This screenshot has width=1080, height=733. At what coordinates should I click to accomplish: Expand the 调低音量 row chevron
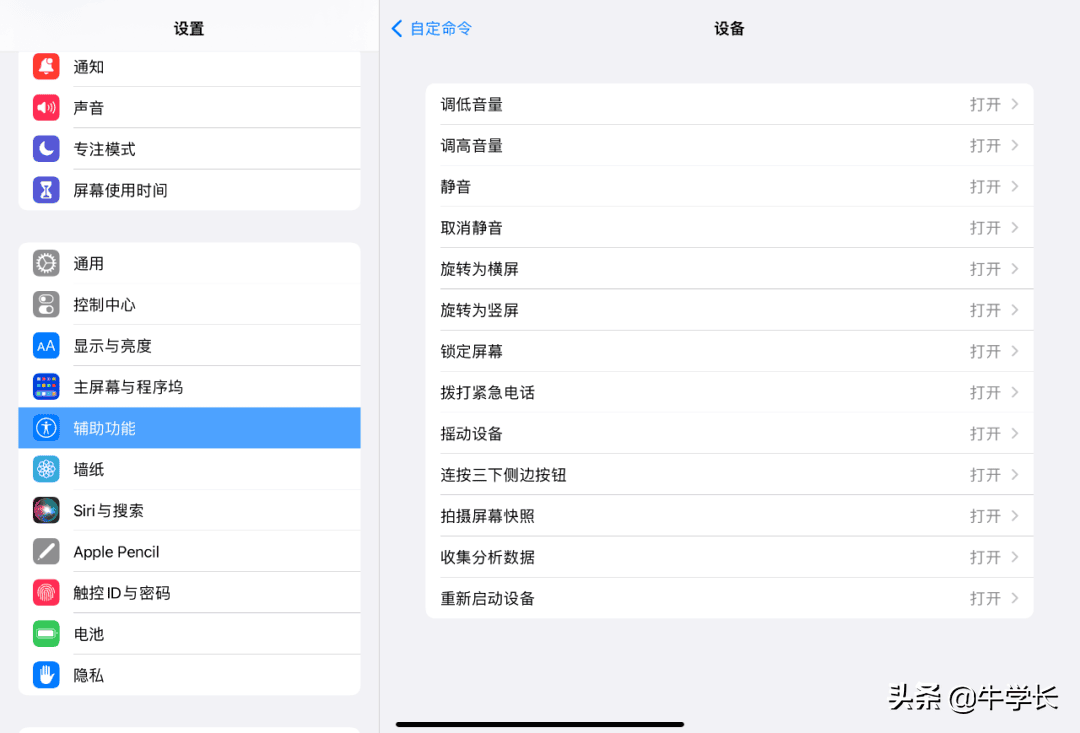point(1014,104)
